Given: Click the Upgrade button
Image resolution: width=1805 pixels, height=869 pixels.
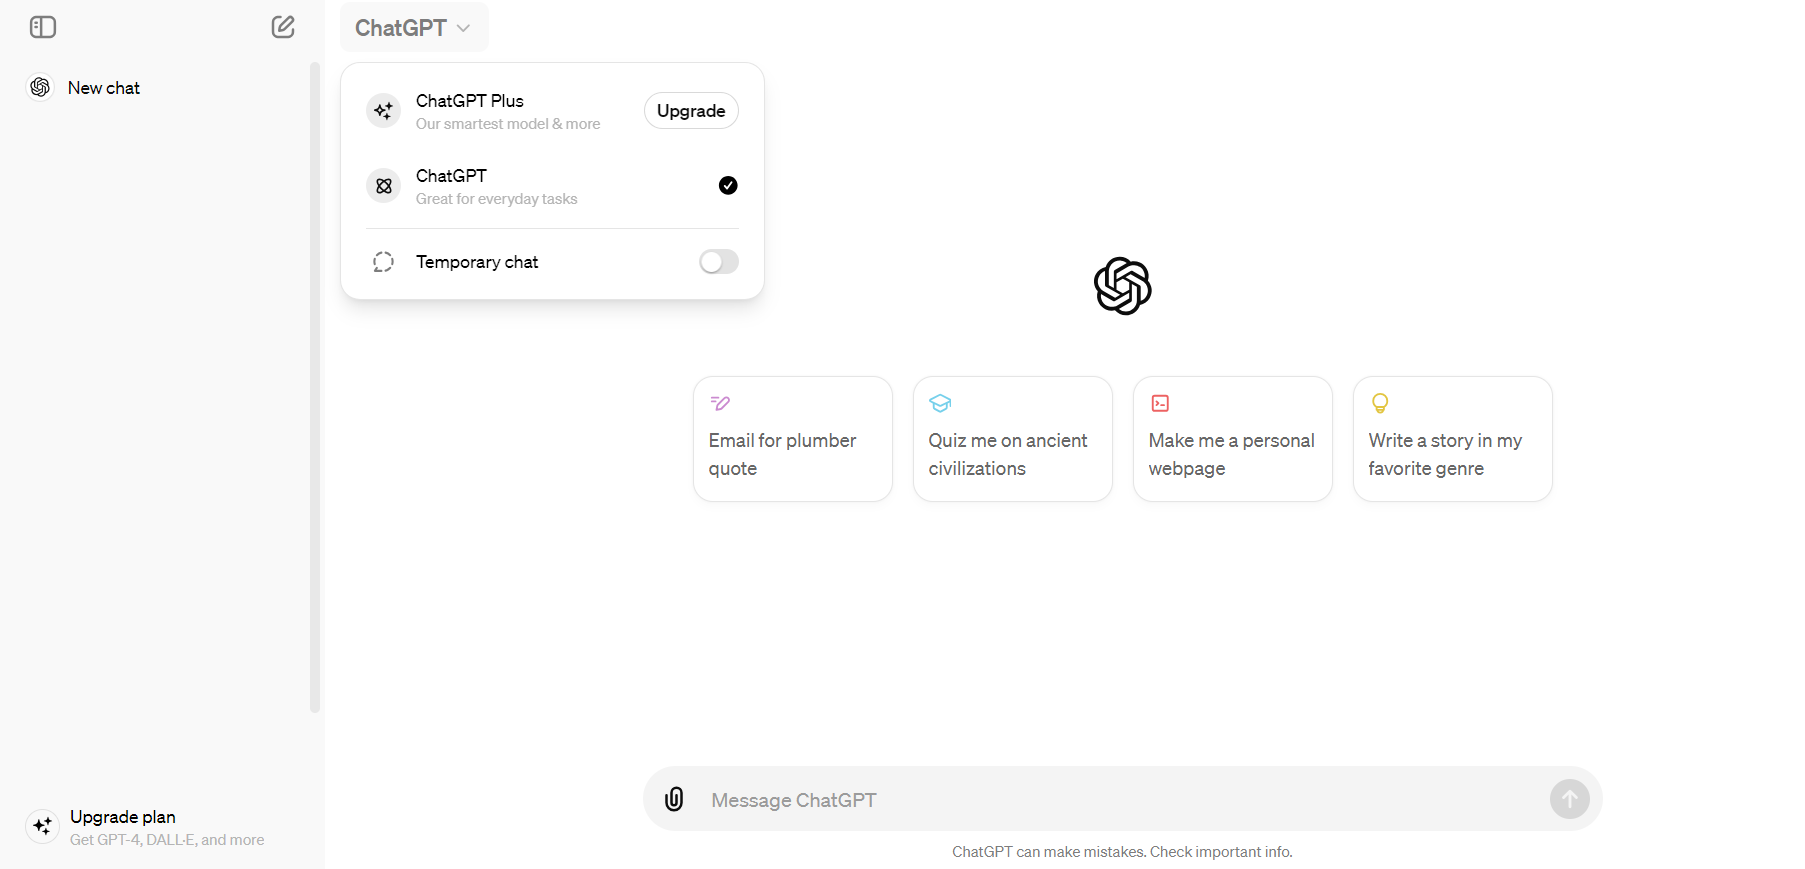Looking at the screenshot, I should pyautogui.click(x=691, y=111).
